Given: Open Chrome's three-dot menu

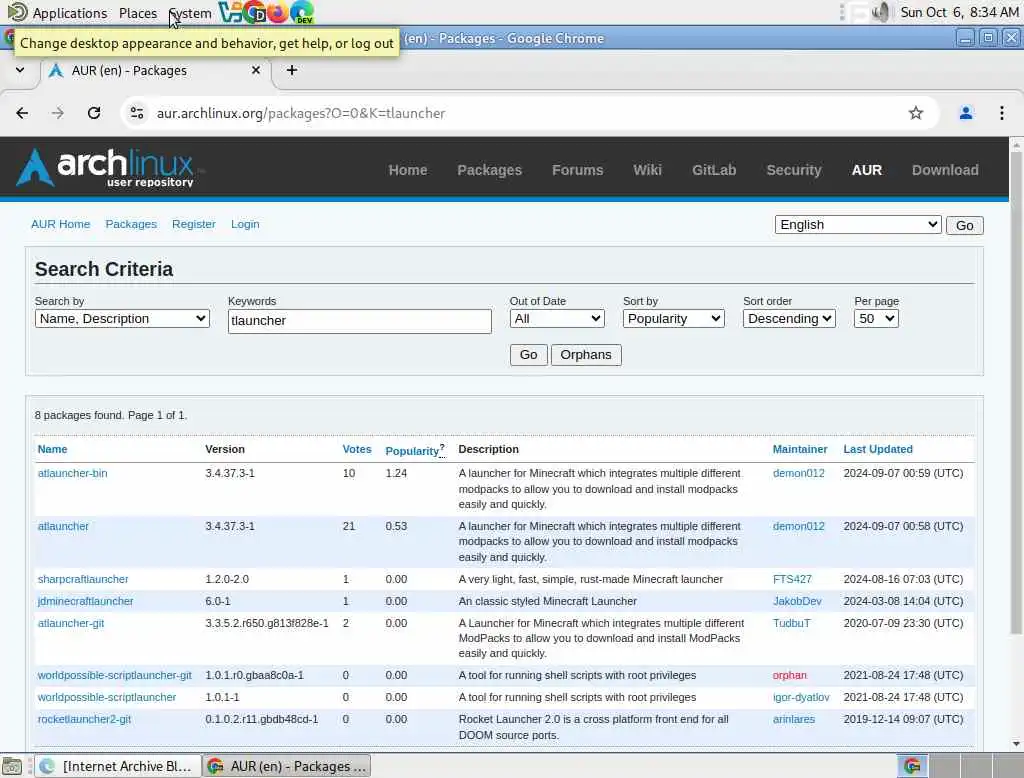Looking at the screenshot, I should (x=1001, y=113).
